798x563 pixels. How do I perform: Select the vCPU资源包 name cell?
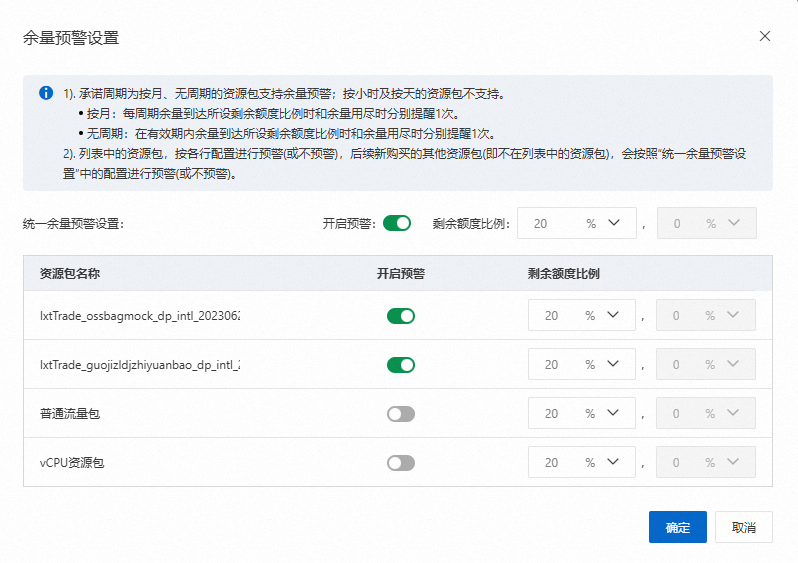[x=72, y=462]
